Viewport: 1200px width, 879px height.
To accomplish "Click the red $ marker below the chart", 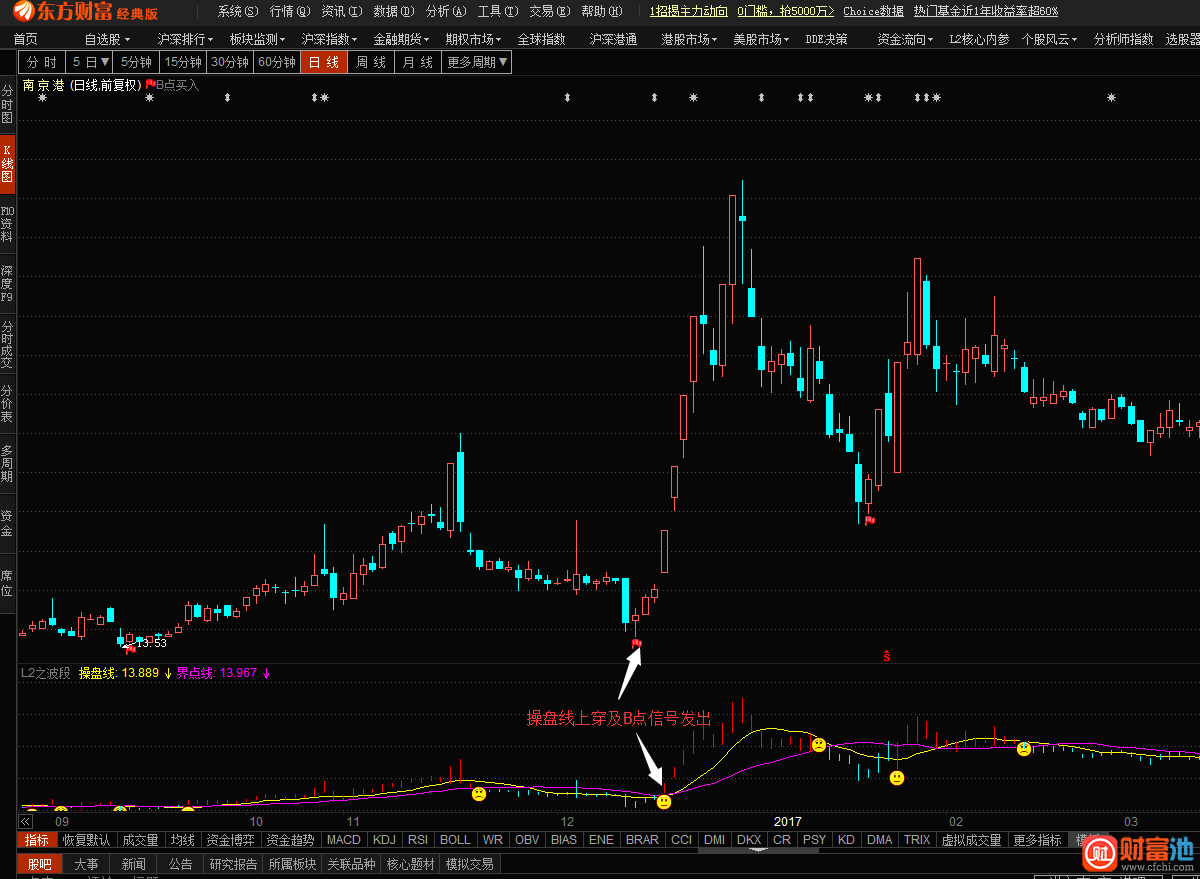I will (x=887, y=656).
